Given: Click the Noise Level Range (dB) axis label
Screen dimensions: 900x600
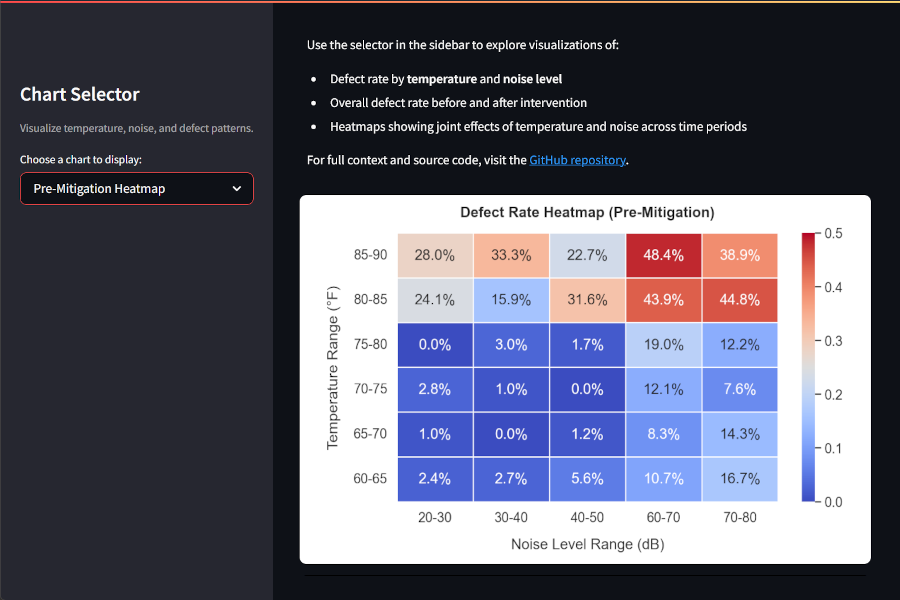Looking at the screenshot, I should click(586, 544).
